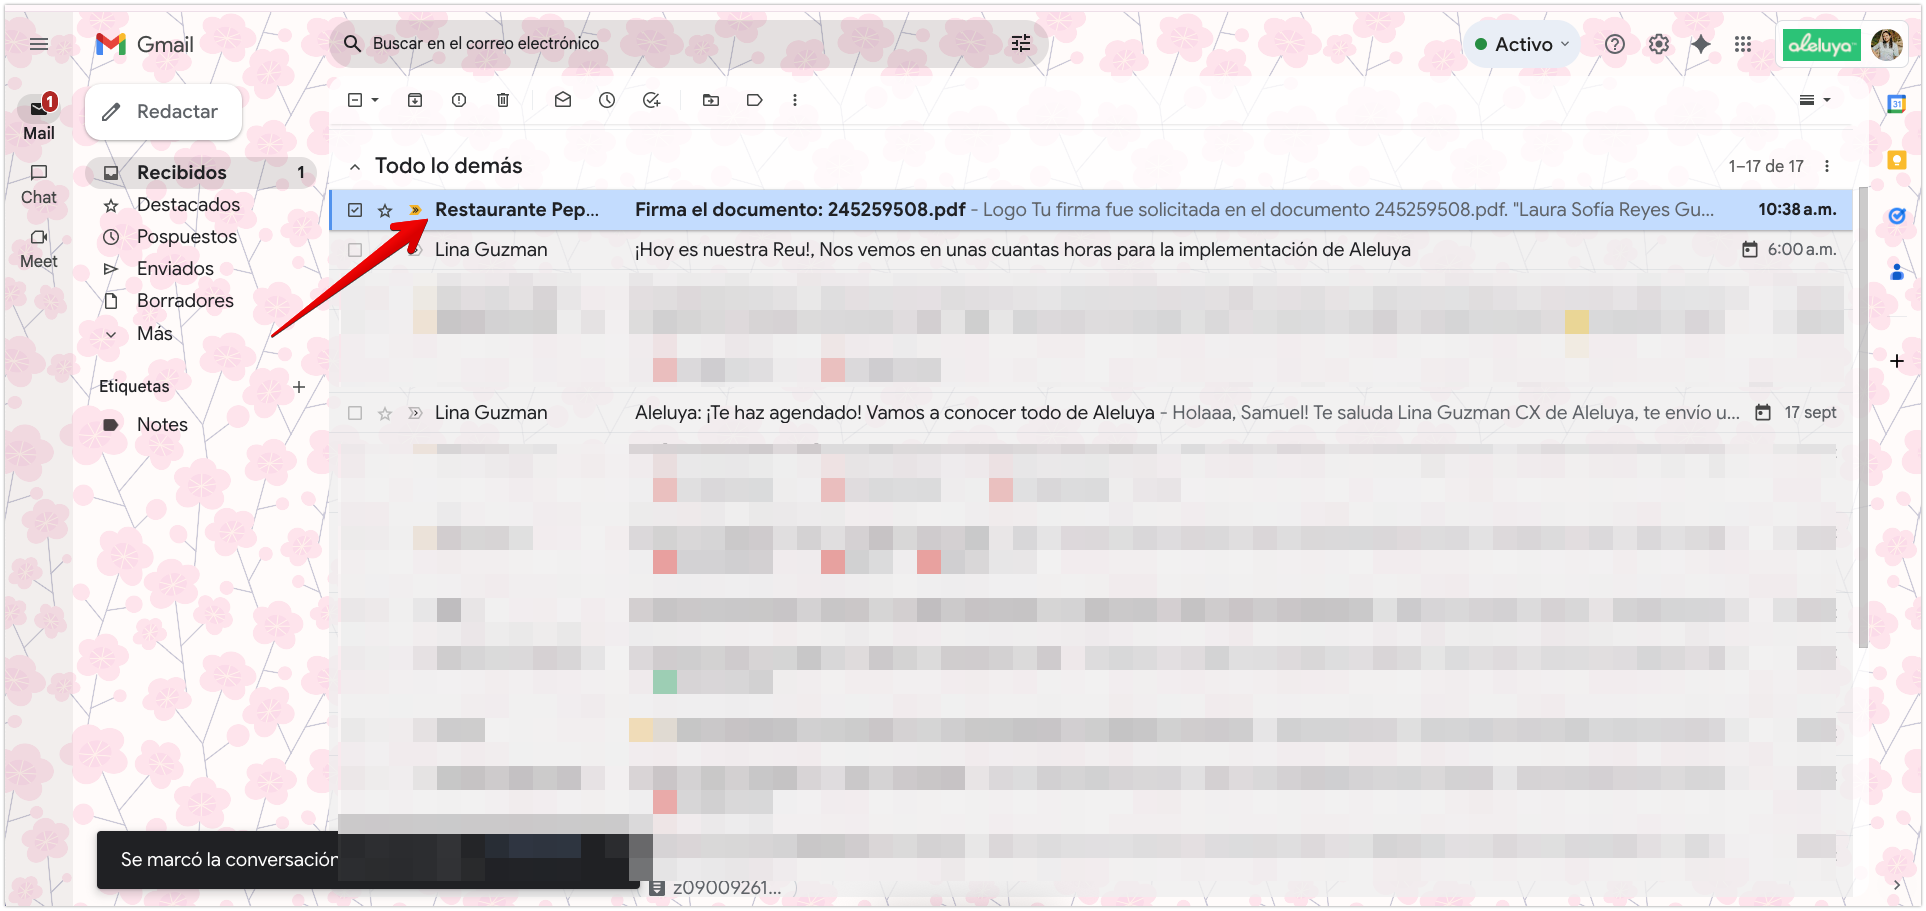Viewport: 1926px width, 911px height.
Task: Click the report spam icon
Action: (459, 100)
